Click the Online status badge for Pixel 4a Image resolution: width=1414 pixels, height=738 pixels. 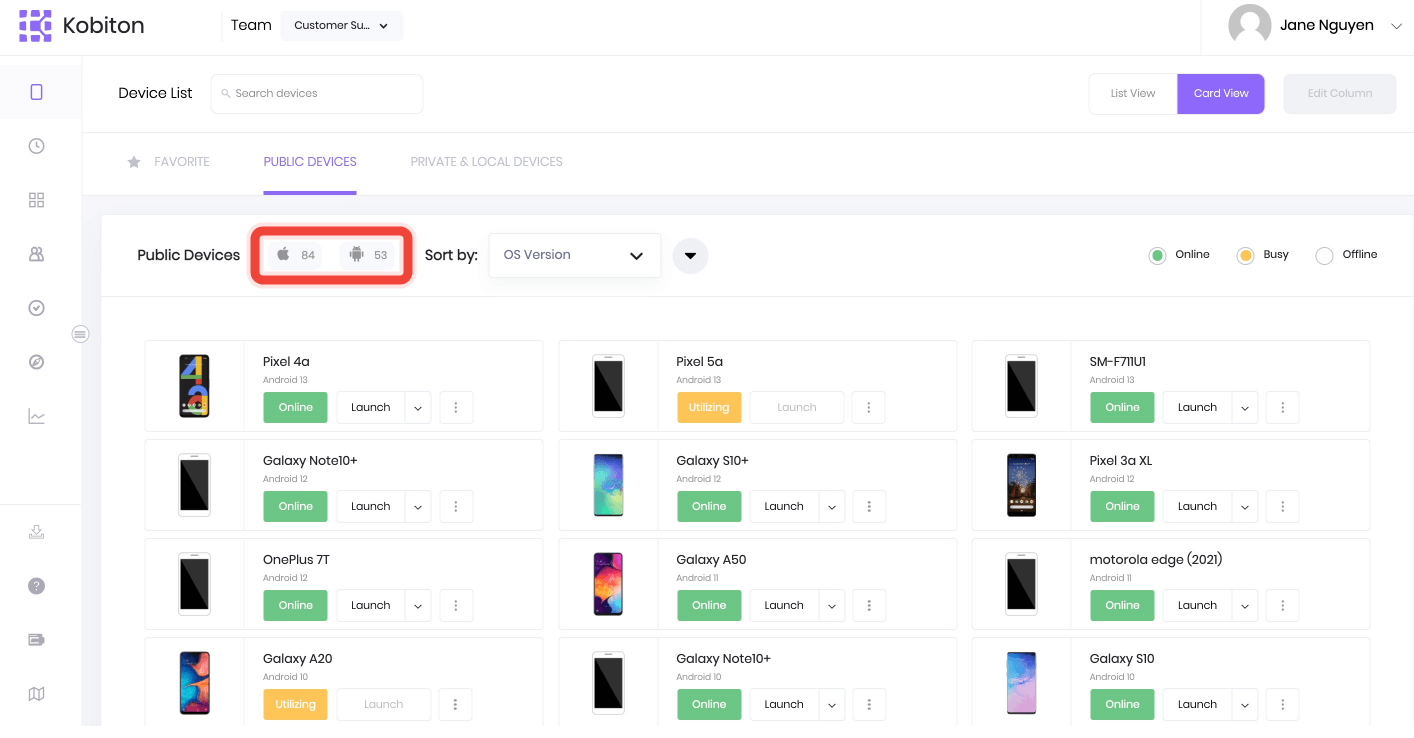(296, 407)
